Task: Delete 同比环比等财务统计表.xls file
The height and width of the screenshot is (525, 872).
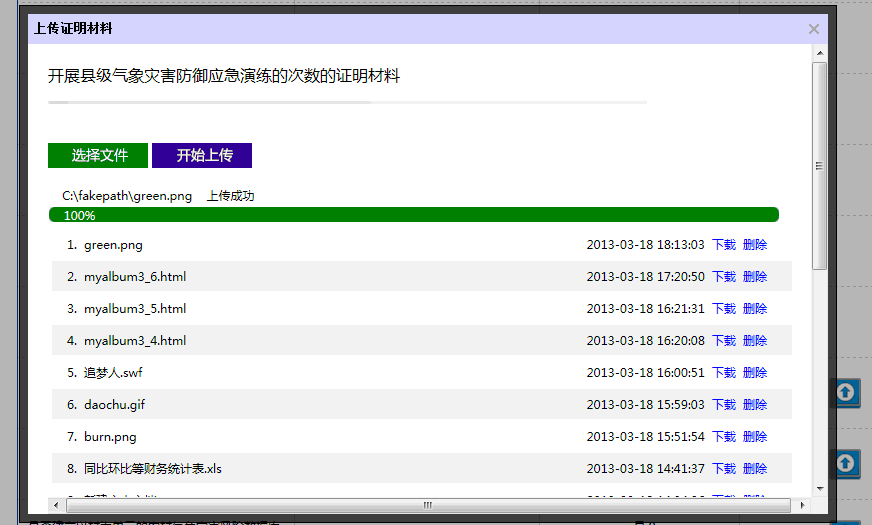Action: [755, 468]
